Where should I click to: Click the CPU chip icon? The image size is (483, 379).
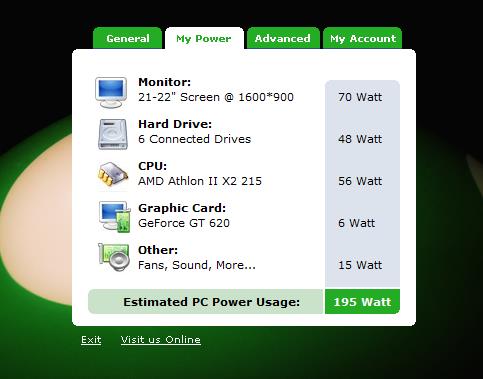(113, 174)
